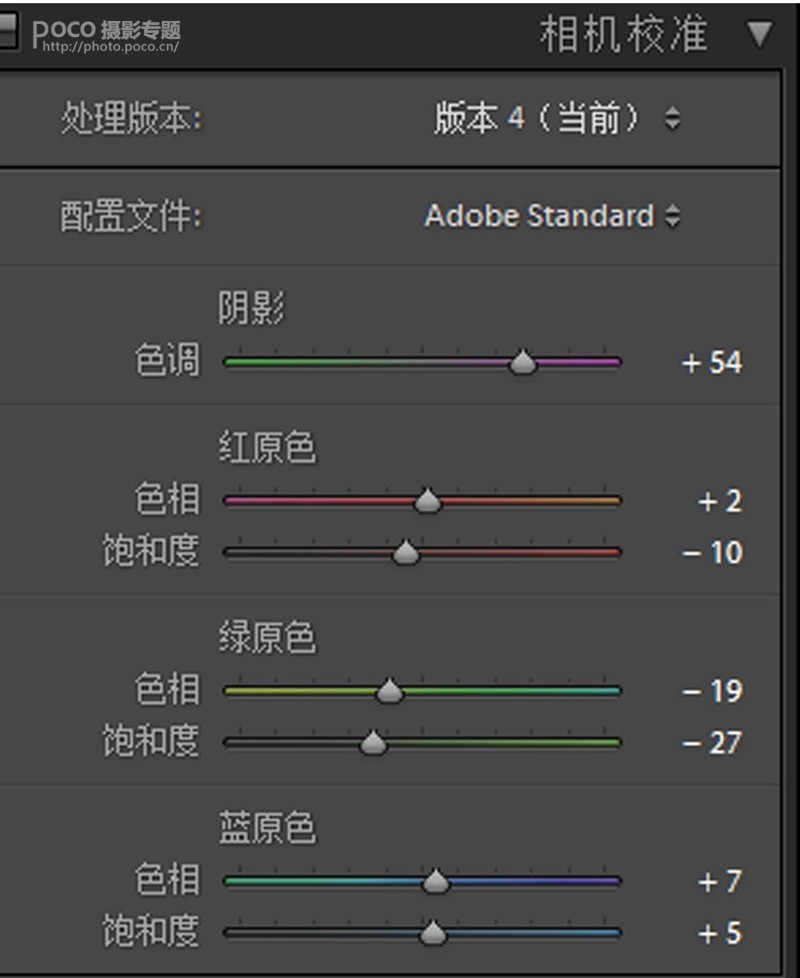Toggle the panel switch at top-left

[x=8, y=31]
